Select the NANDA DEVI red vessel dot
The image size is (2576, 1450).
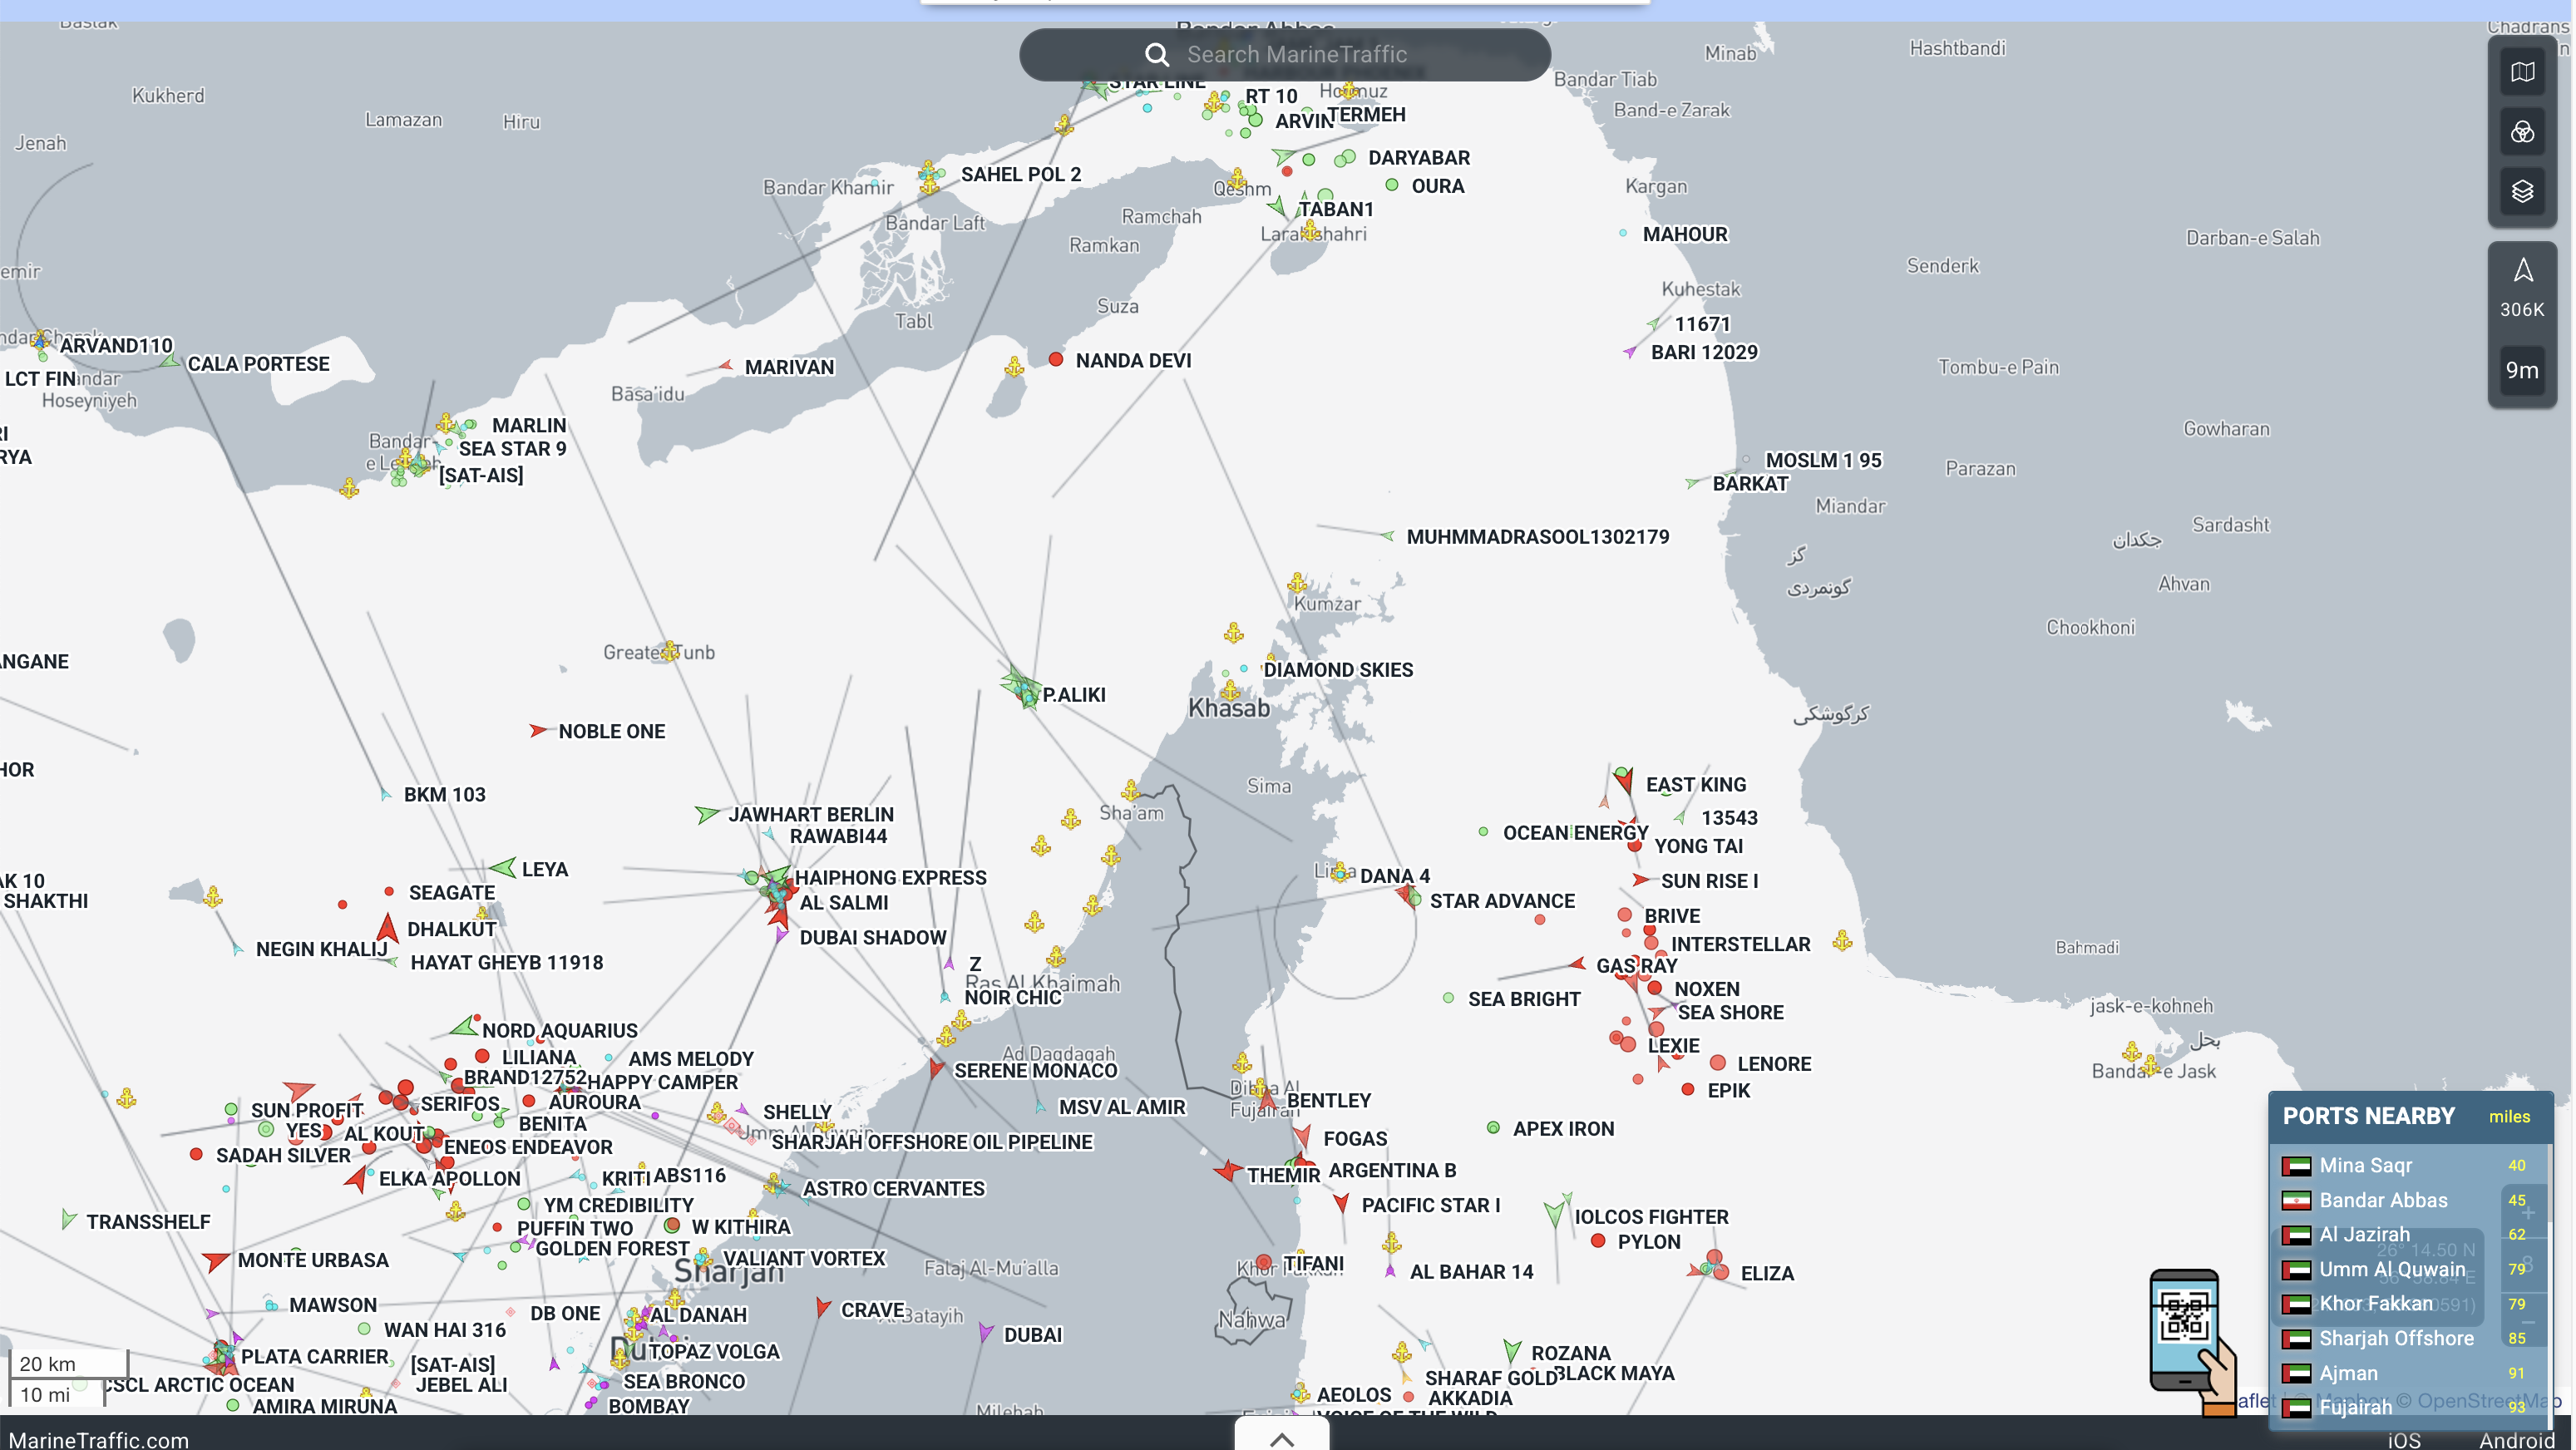[x=1055, y=359]
